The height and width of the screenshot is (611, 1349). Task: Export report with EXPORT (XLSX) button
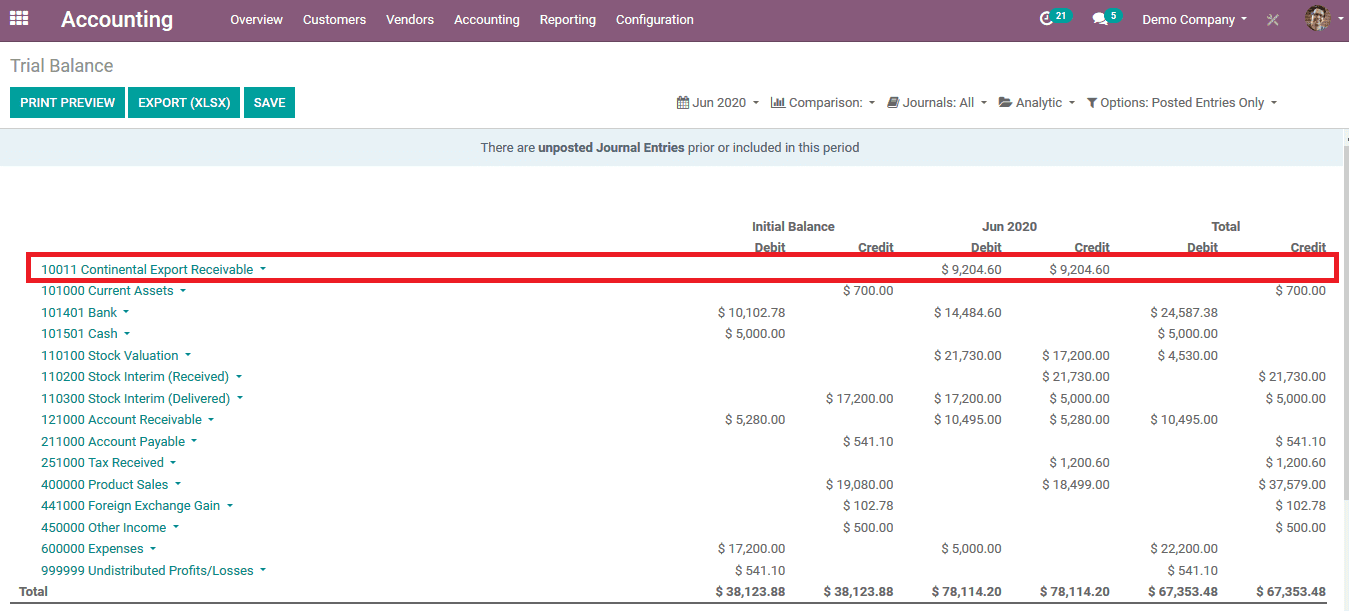click(184, 103)
